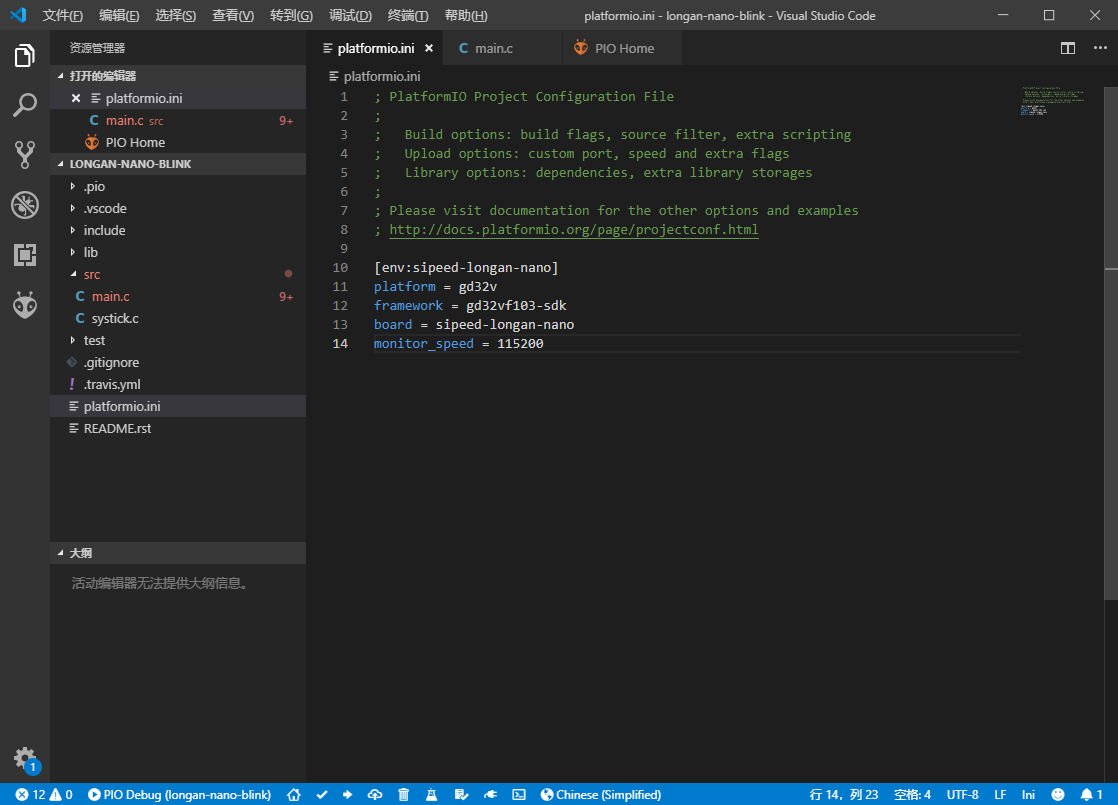Click the errors and warnings status indicator
The width and height of the screenshot is (1118, 805).
pos(44,794)
